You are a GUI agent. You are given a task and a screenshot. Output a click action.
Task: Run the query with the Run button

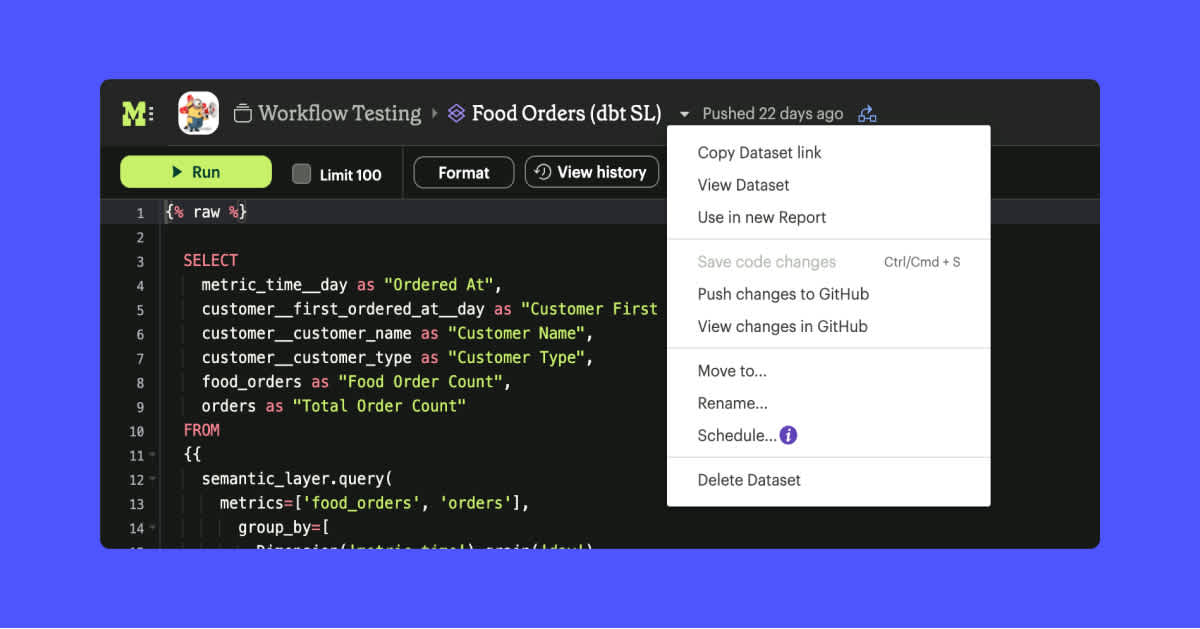196,172
